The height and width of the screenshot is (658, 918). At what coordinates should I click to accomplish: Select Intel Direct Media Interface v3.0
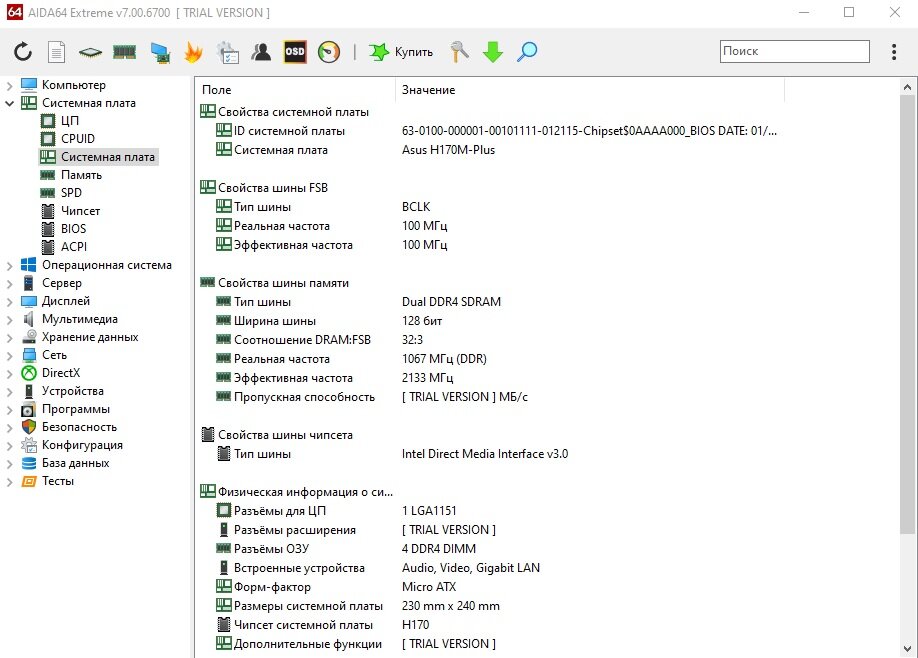[485, 454]
